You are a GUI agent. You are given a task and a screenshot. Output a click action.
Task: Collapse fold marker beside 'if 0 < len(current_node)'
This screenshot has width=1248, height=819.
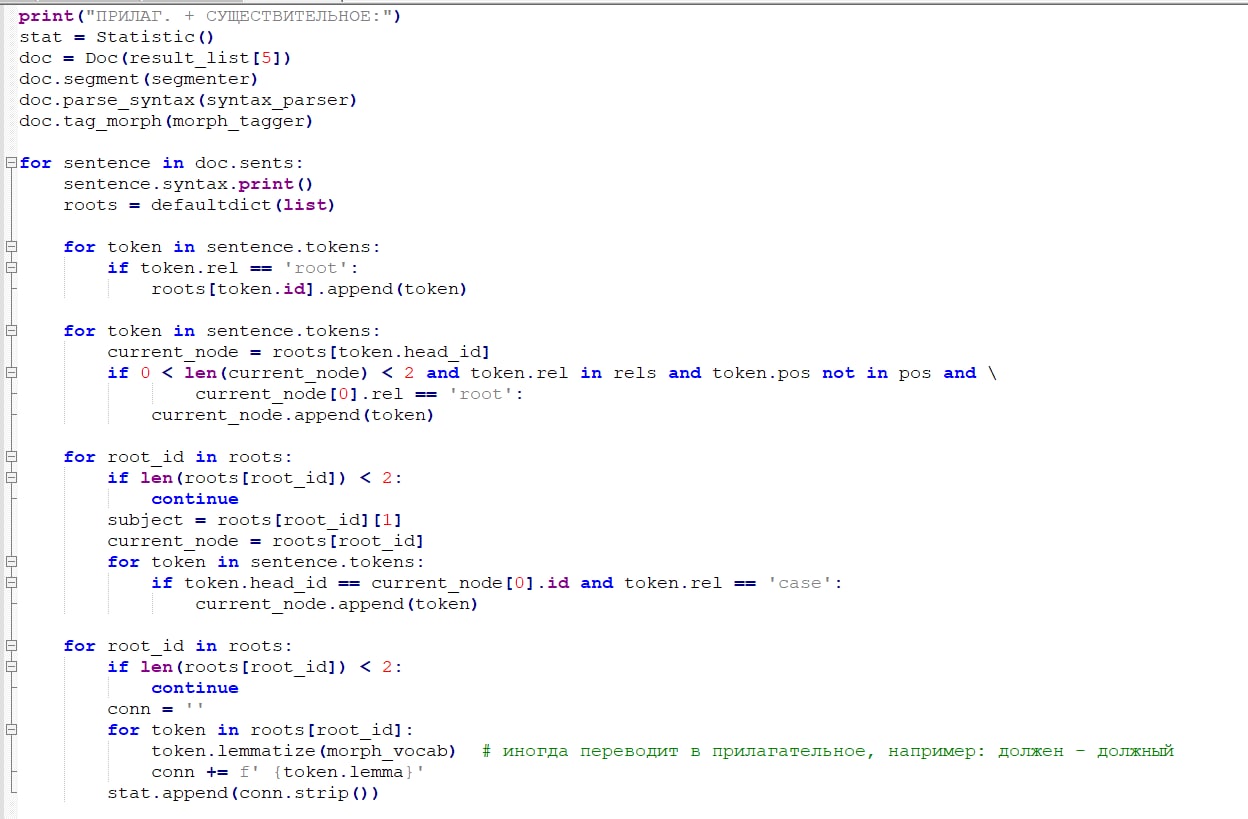click(10, 373)
